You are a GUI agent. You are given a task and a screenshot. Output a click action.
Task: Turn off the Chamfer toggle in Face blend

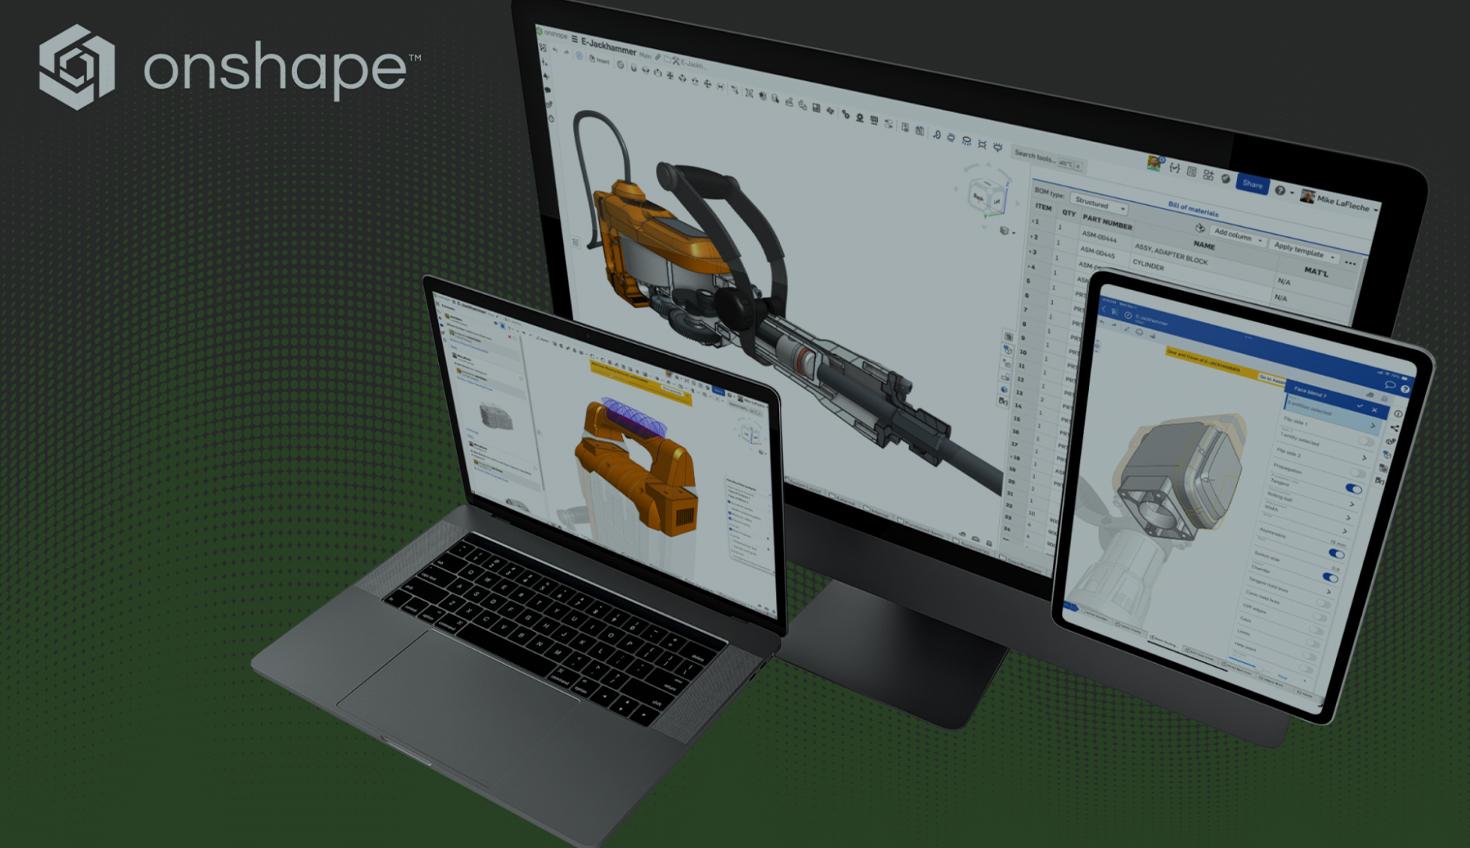pyautogui.click(x=1330, y=578)
